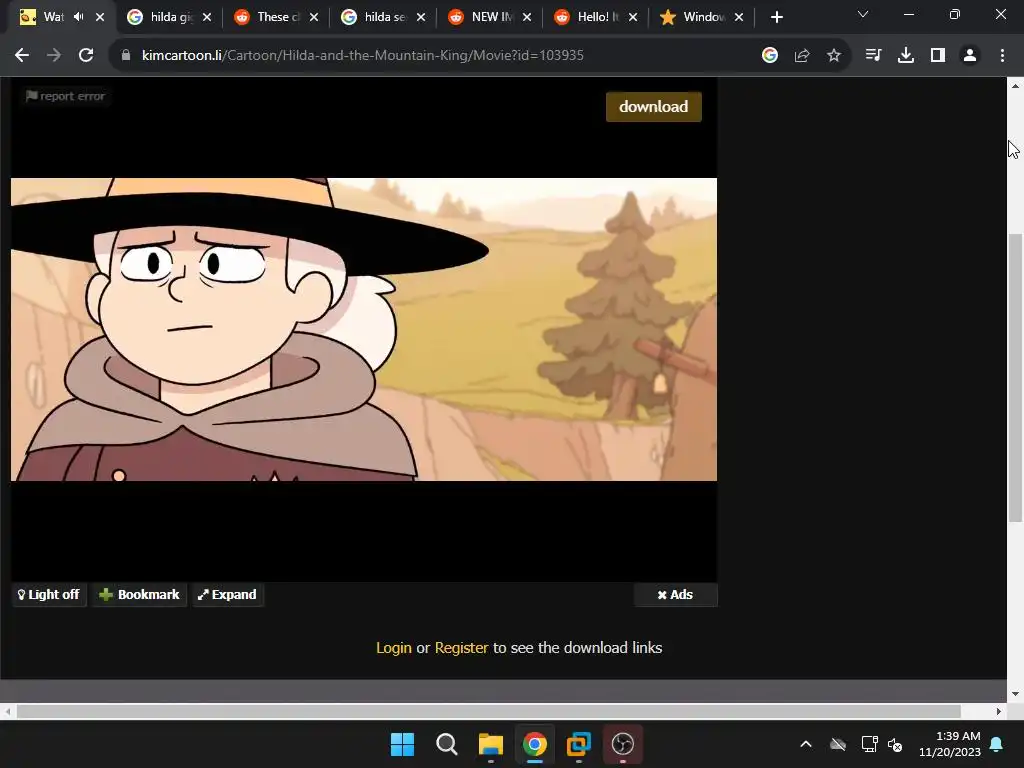
Task: Click the horizontal scrollbar thumb
Action: [488, 711]
